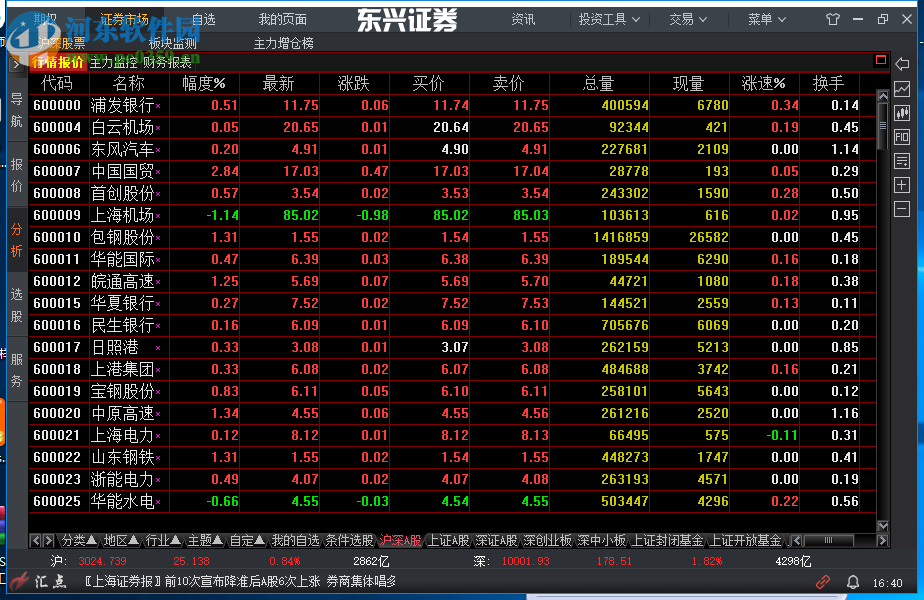Open the intraday line chart icon
Screen dimensions: 924x600
[x=902, y=89]
